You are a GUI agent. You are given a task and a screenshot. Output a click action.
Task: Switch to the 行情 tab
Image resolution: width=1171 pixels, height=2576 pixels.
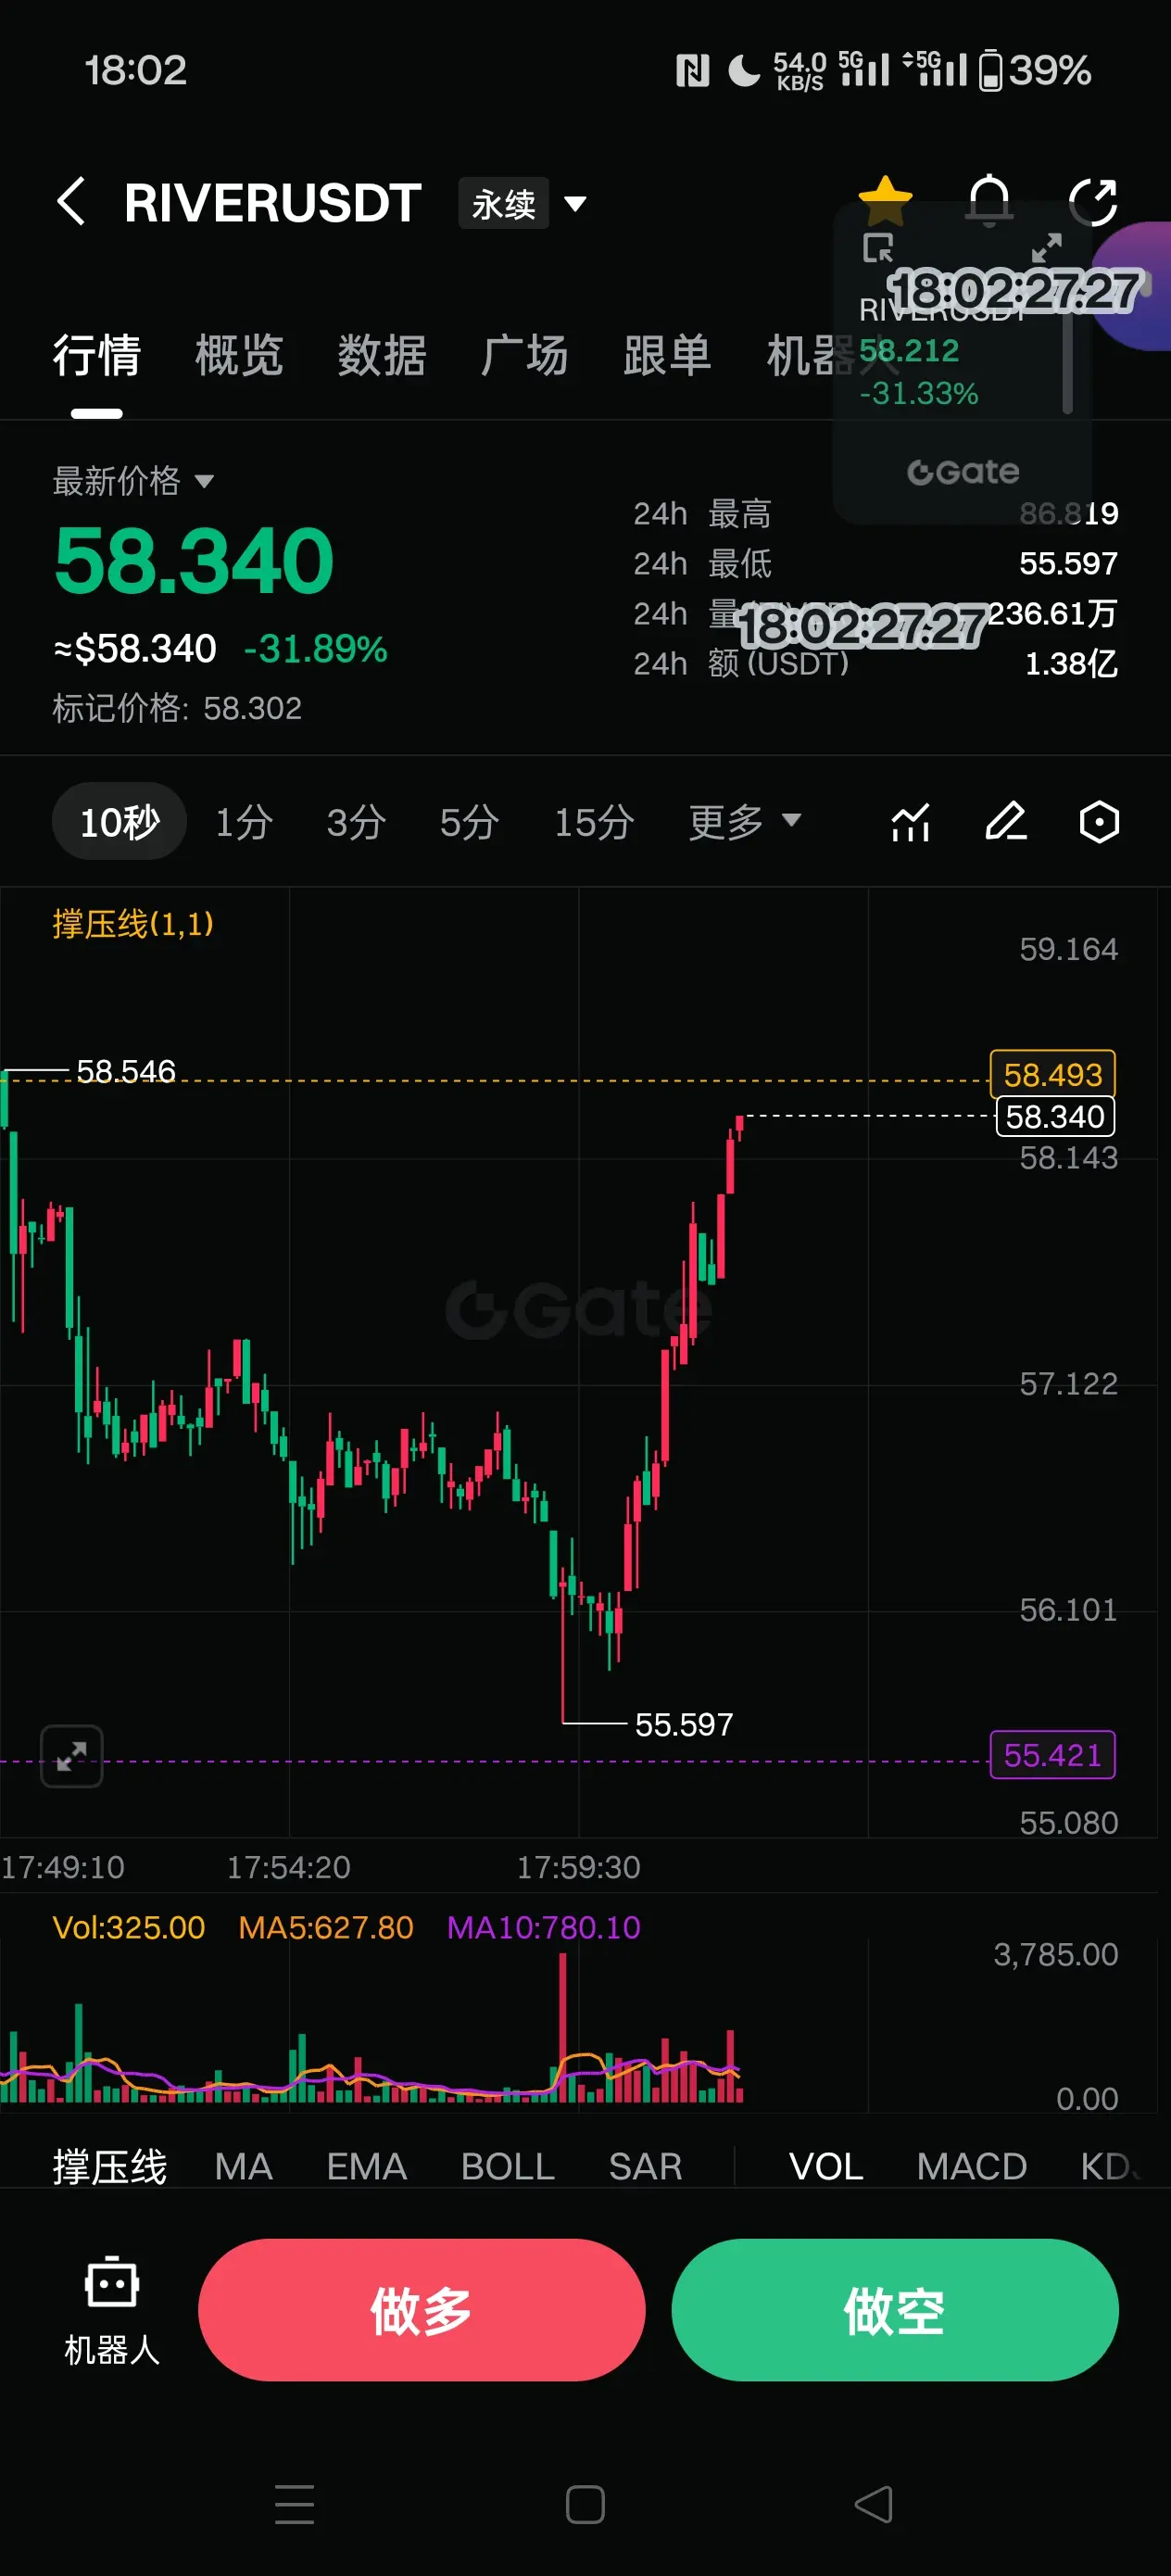[97, 355]
